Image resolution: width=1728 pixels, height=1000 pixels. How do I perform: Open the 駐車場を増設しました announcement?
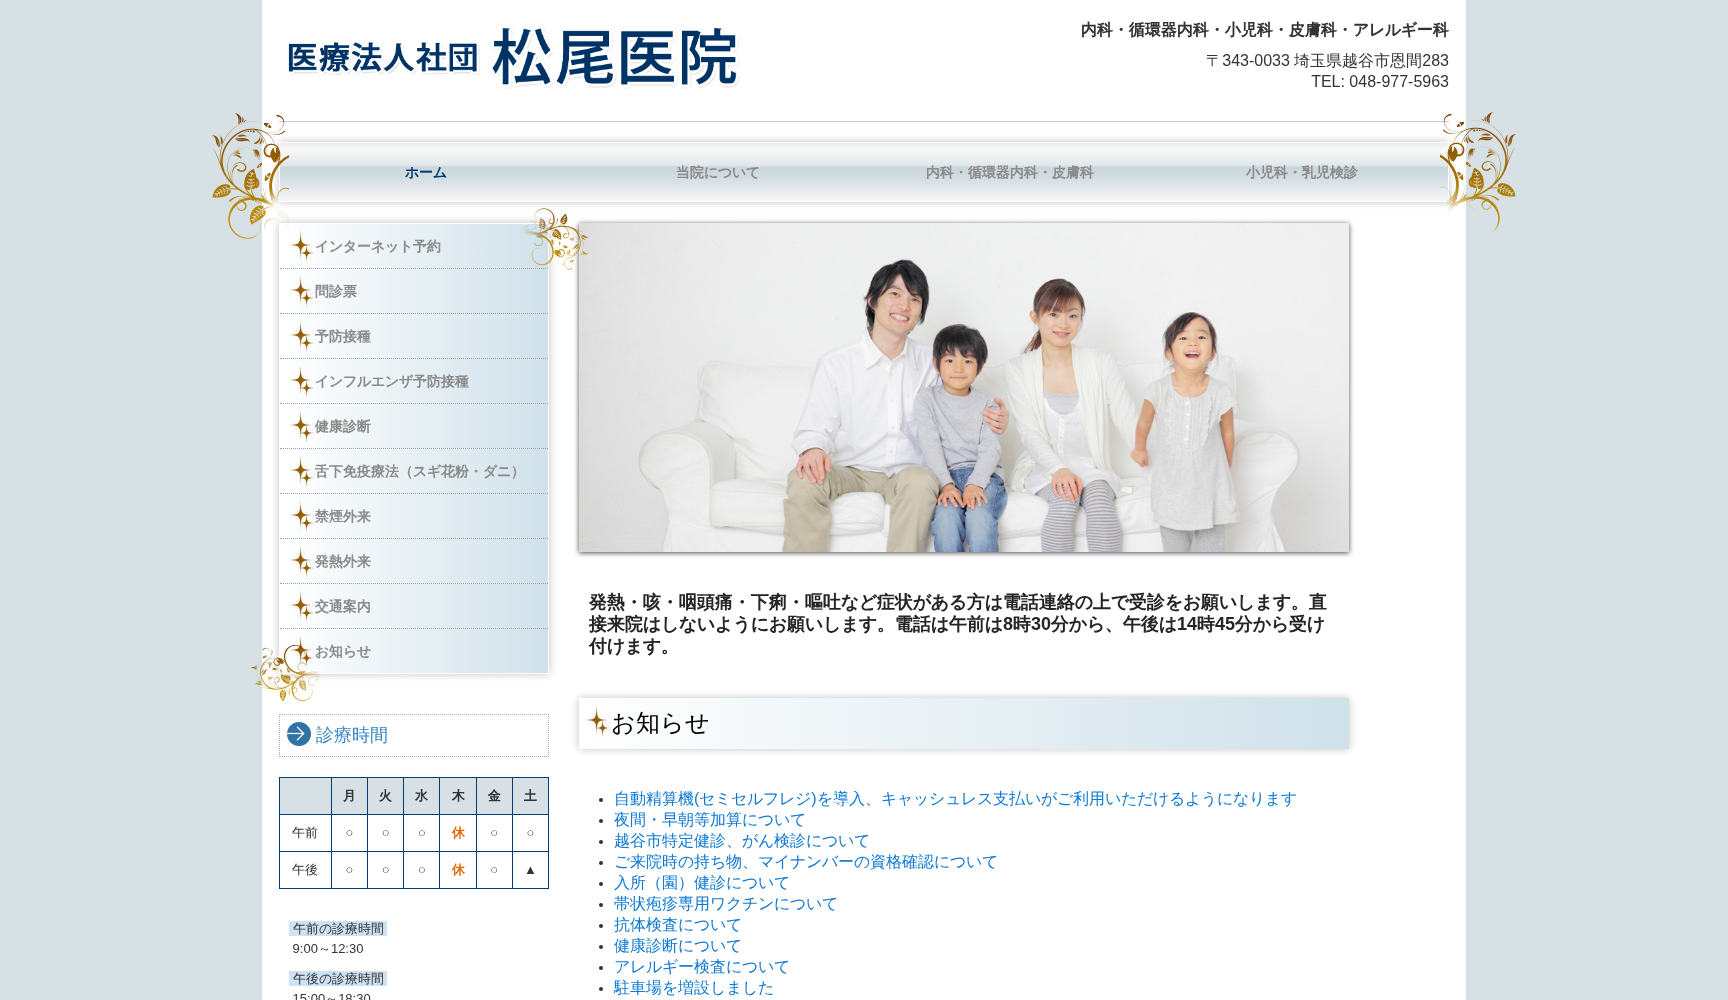tap(693, 988)
